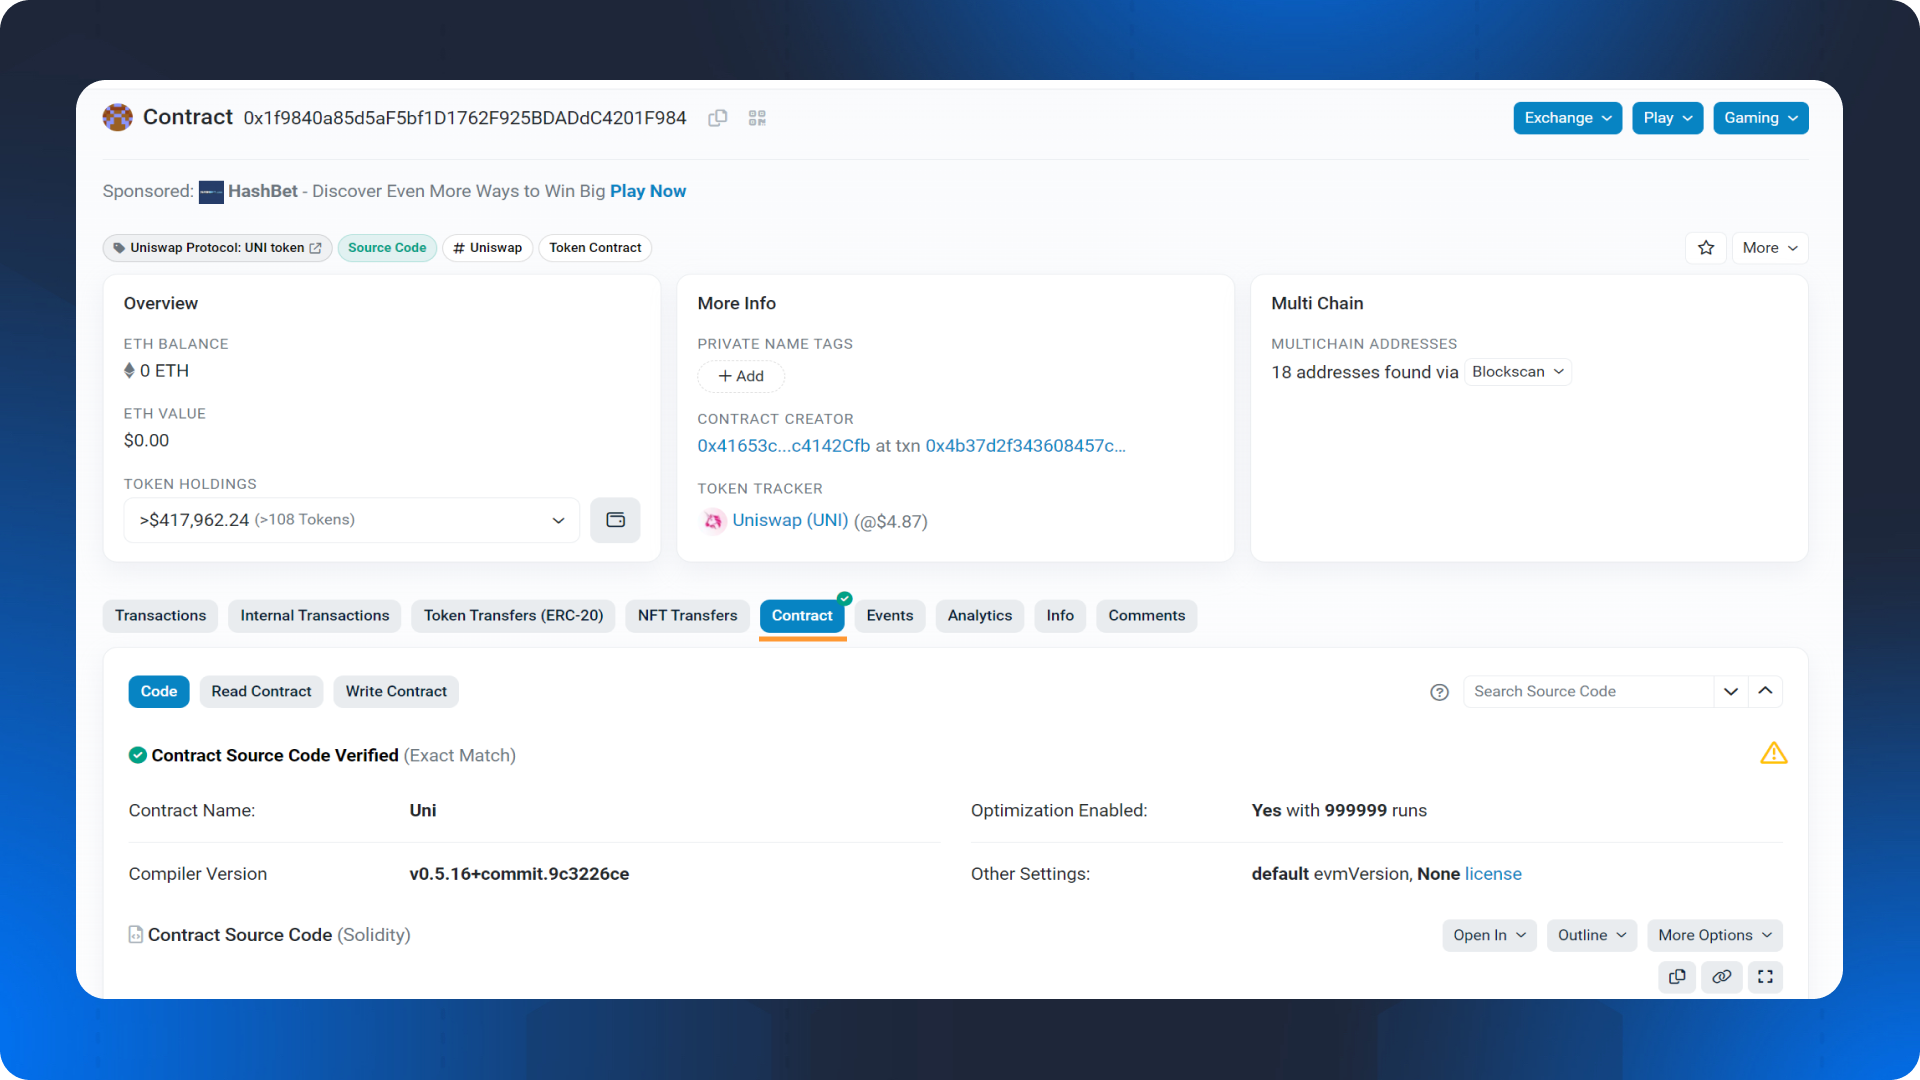Open the Uniswap (UNI) token tracker link

(x=789, y=520)
